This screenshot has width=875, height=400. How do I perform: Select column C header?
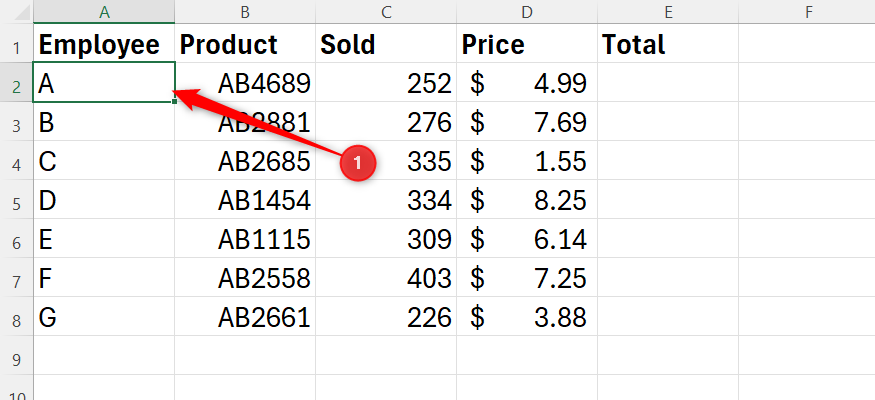pos(386,12)
